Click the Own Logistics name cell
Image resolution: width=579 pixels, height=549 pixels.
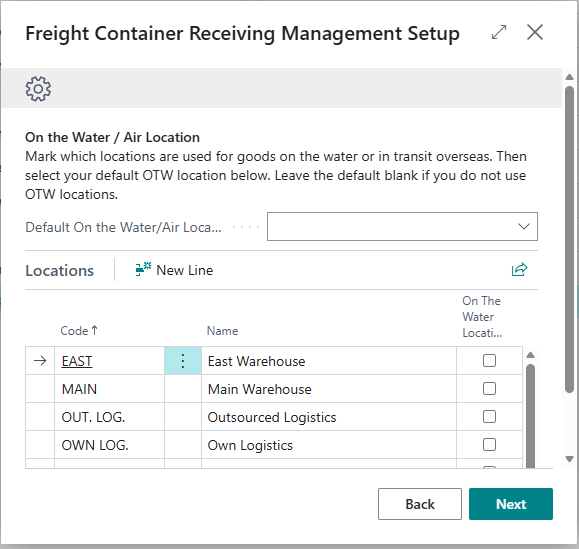[329, 445]
